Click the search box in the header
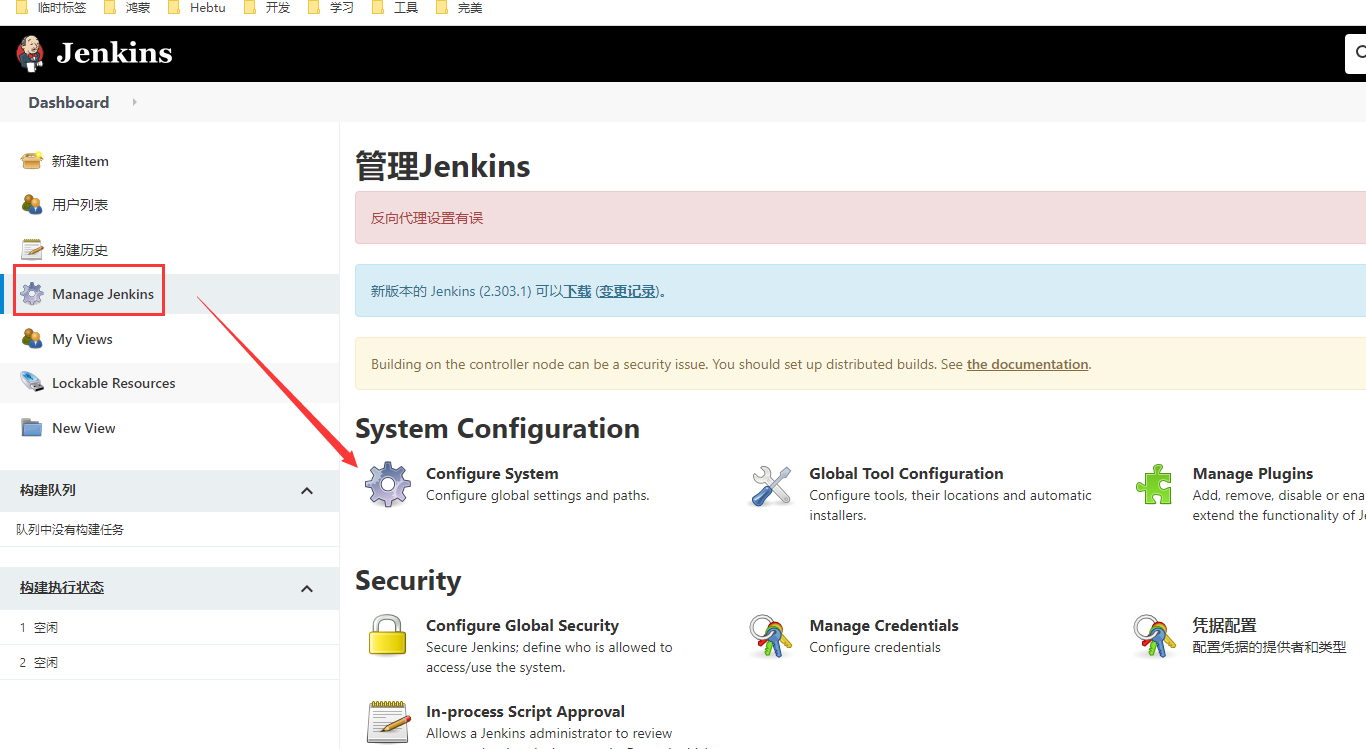Image resolution: width=1366 pixels, height=749 pixels. [1356, 53]
